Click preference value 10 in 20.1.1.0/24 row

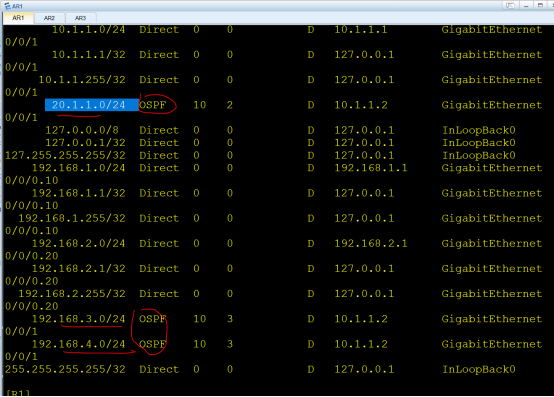coord(200,105)
